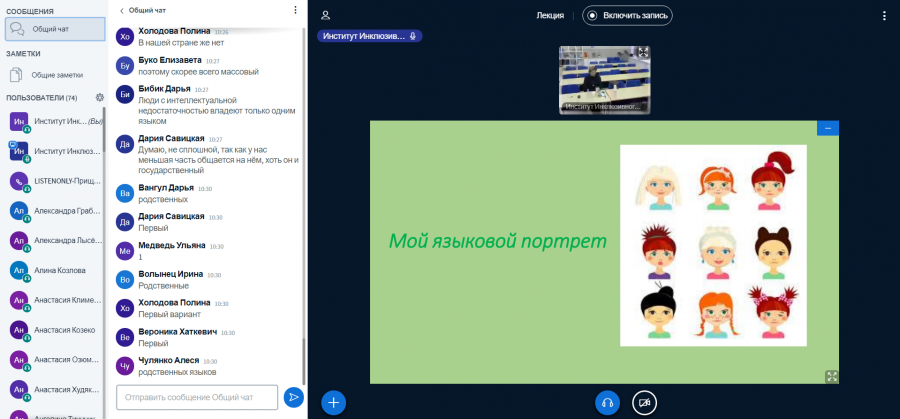
Task: Send the chat message with the arrow button
Action: pos(294,397)
